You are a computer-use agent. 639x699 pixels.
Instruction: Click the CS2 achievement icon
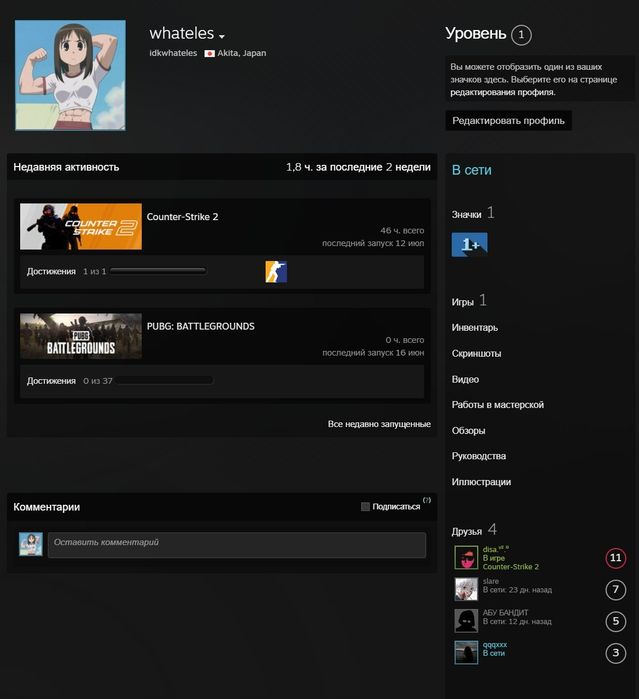coord(276,271)
